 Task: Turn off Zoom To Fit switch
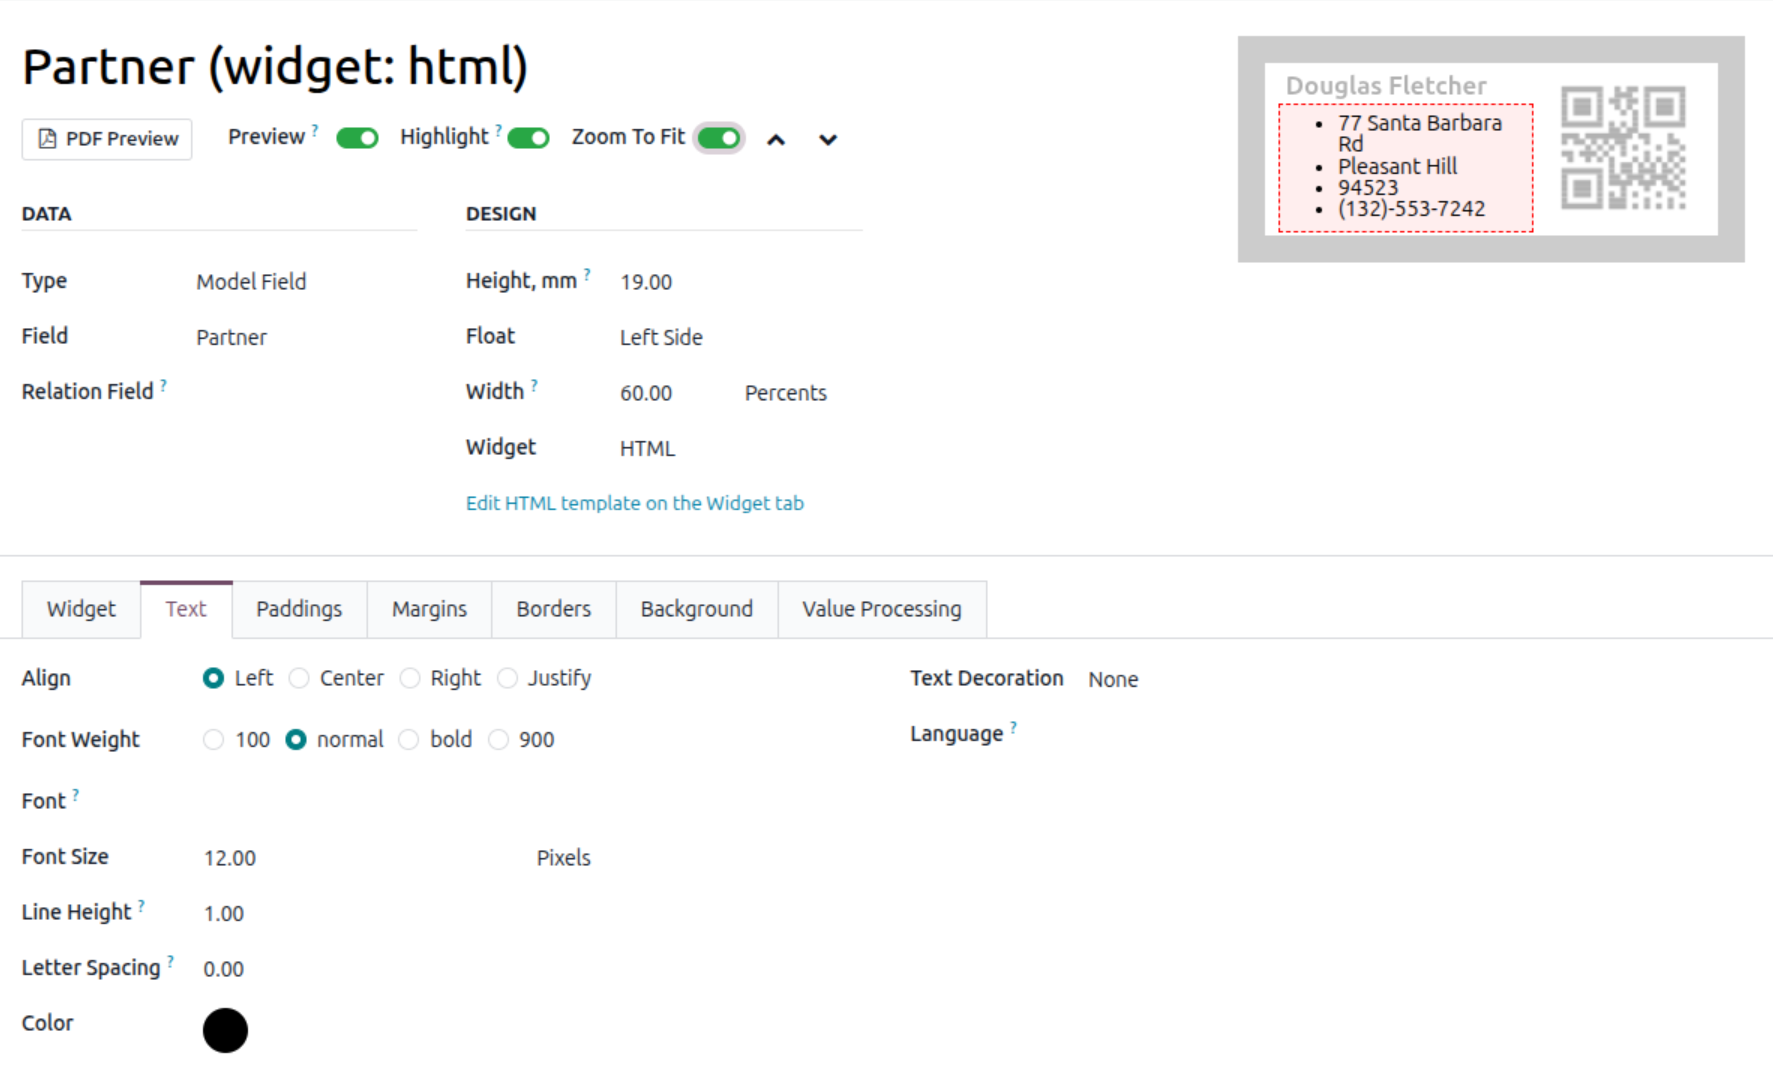pos(719,138)
